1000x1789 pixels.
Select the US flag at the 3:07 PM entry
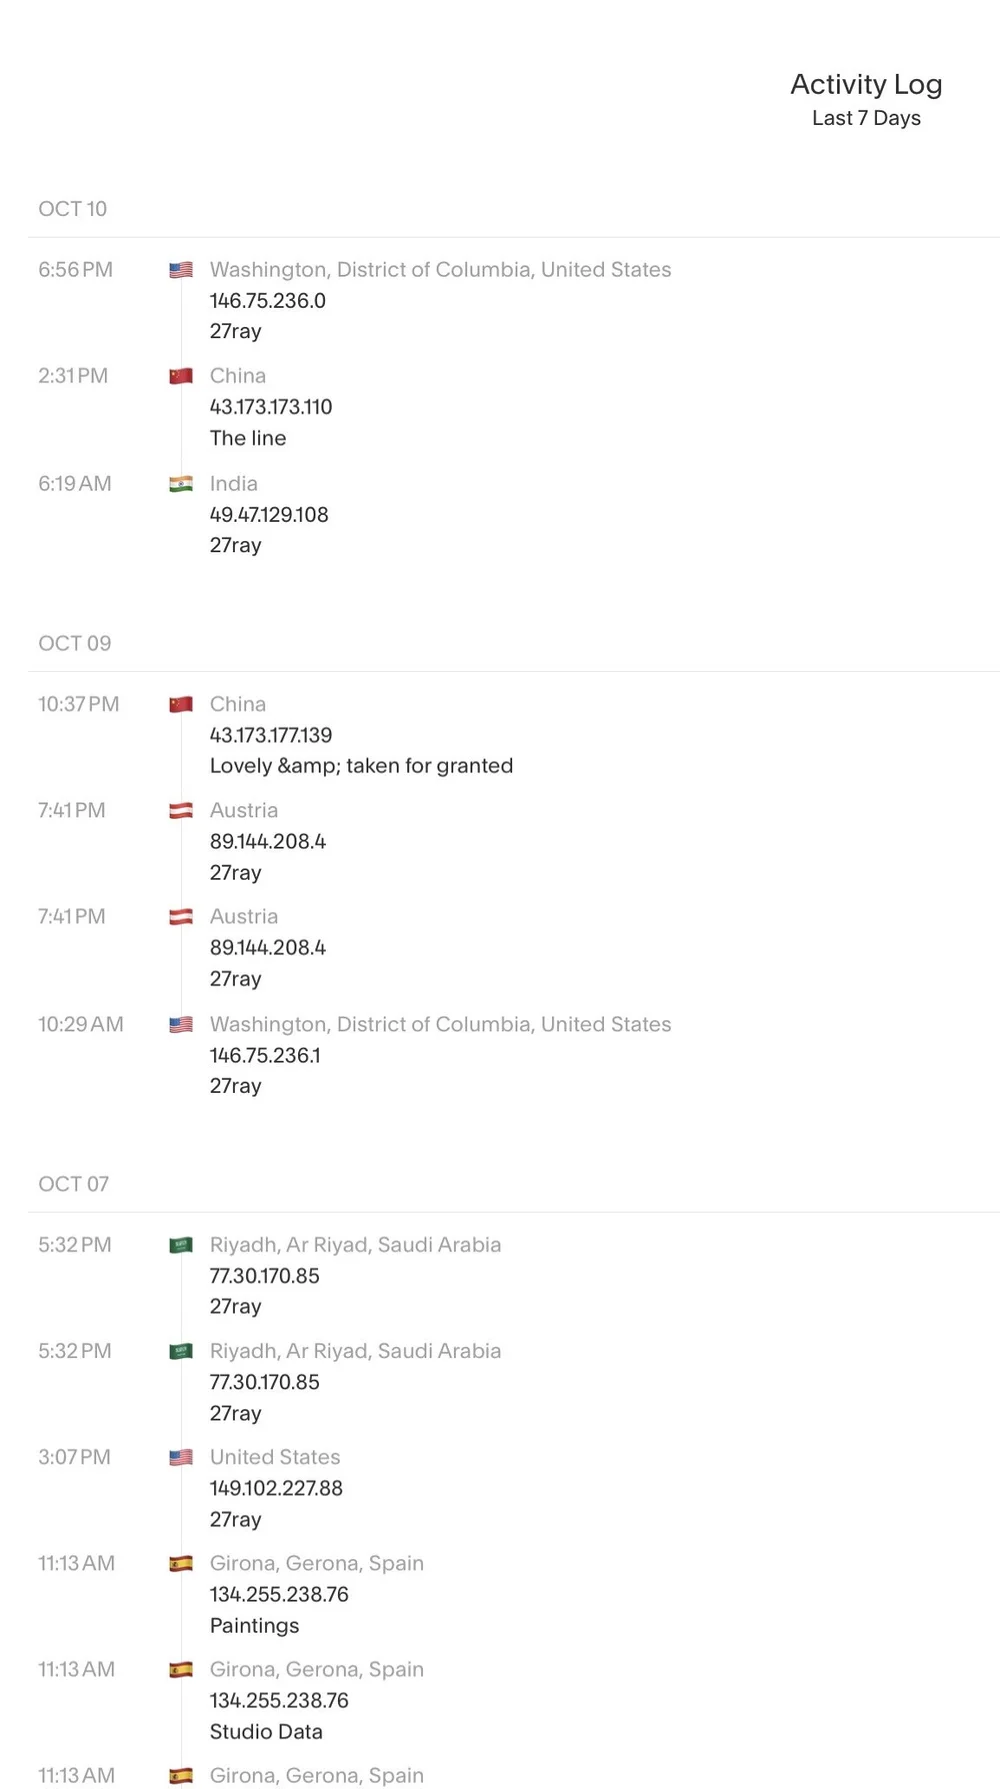tap(181, 1457)
